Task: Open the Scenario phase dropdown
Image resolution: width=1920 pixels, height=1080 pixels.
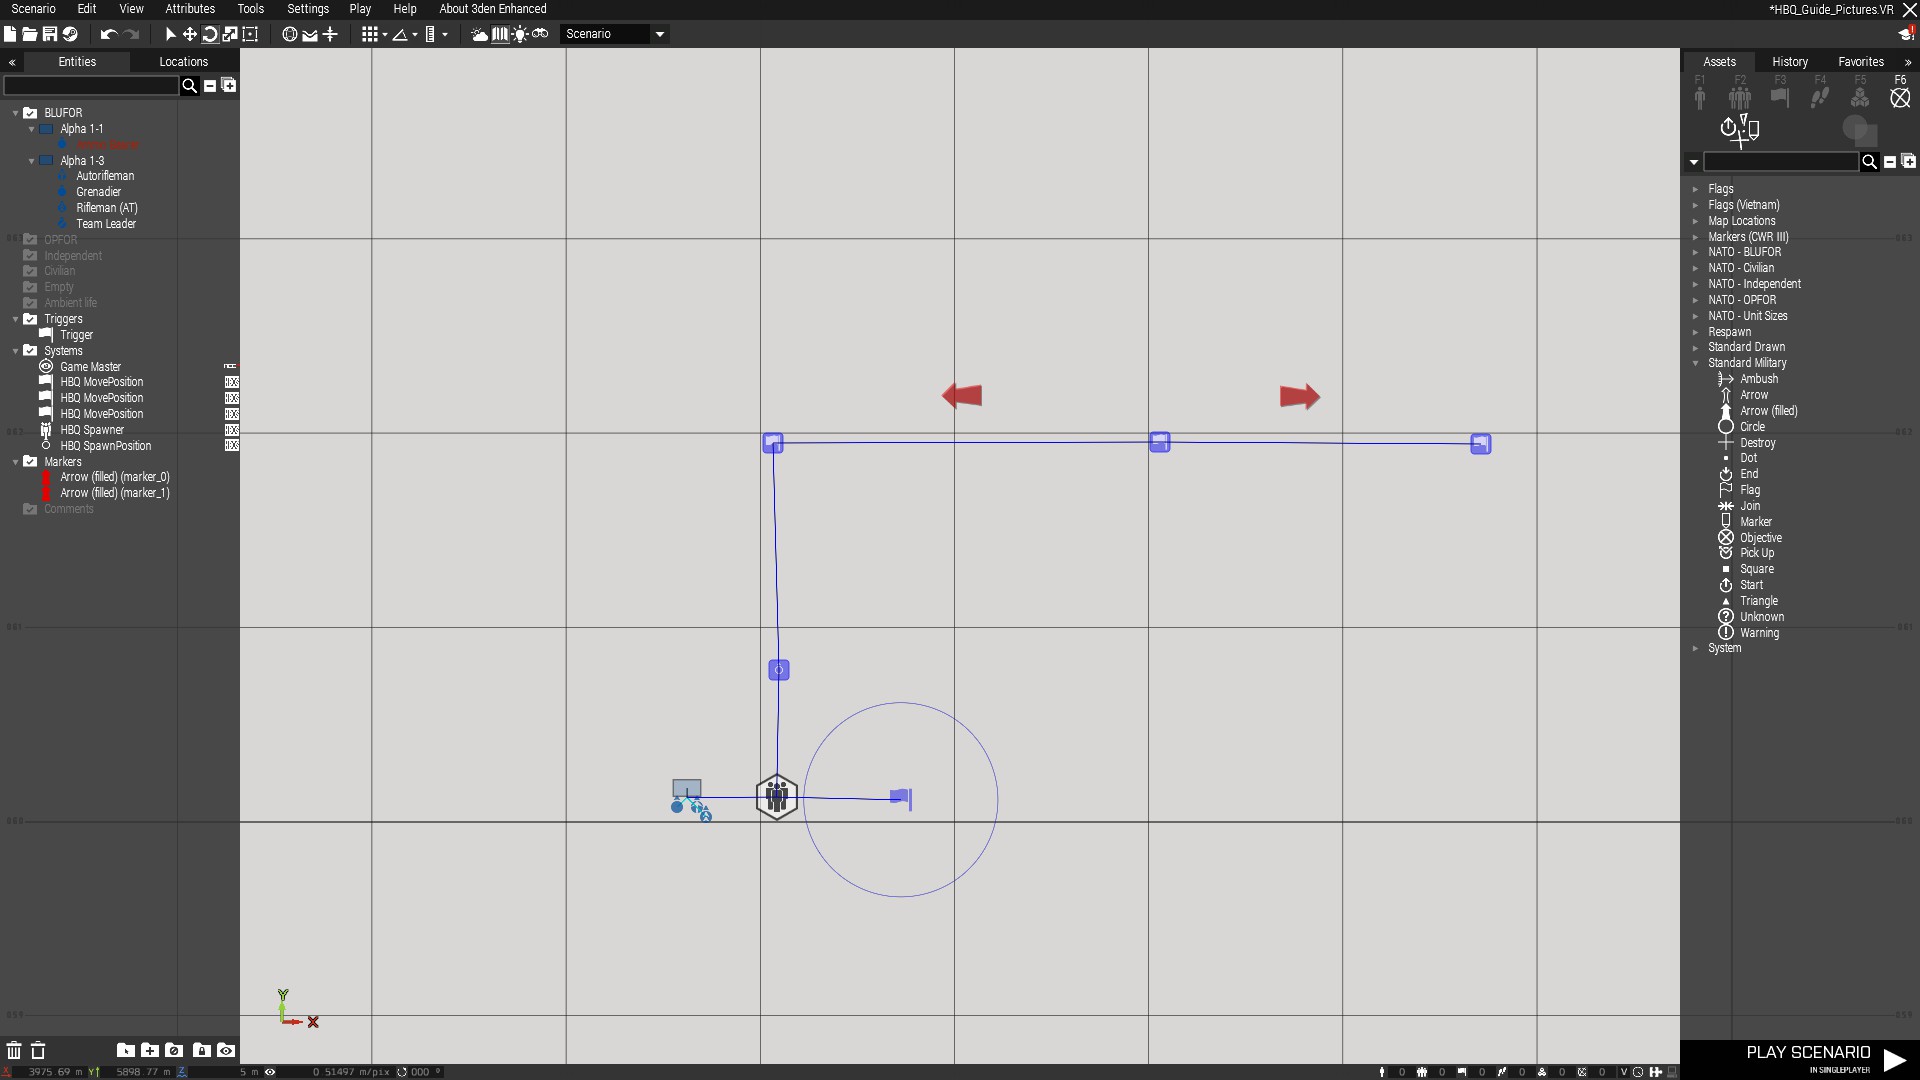Action: coord(615,34)
